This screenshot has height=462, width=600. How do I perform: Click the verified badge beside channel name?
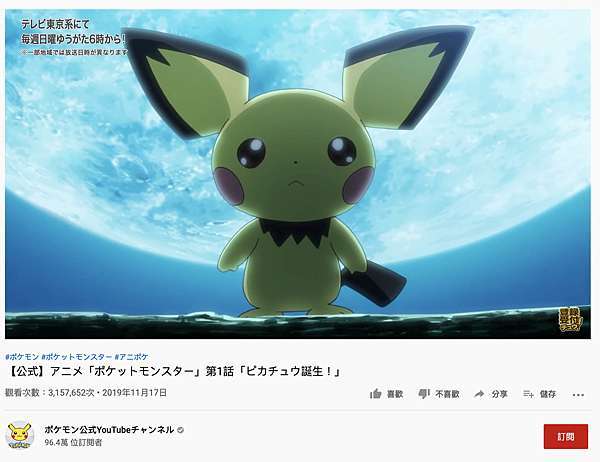point(181,430)
